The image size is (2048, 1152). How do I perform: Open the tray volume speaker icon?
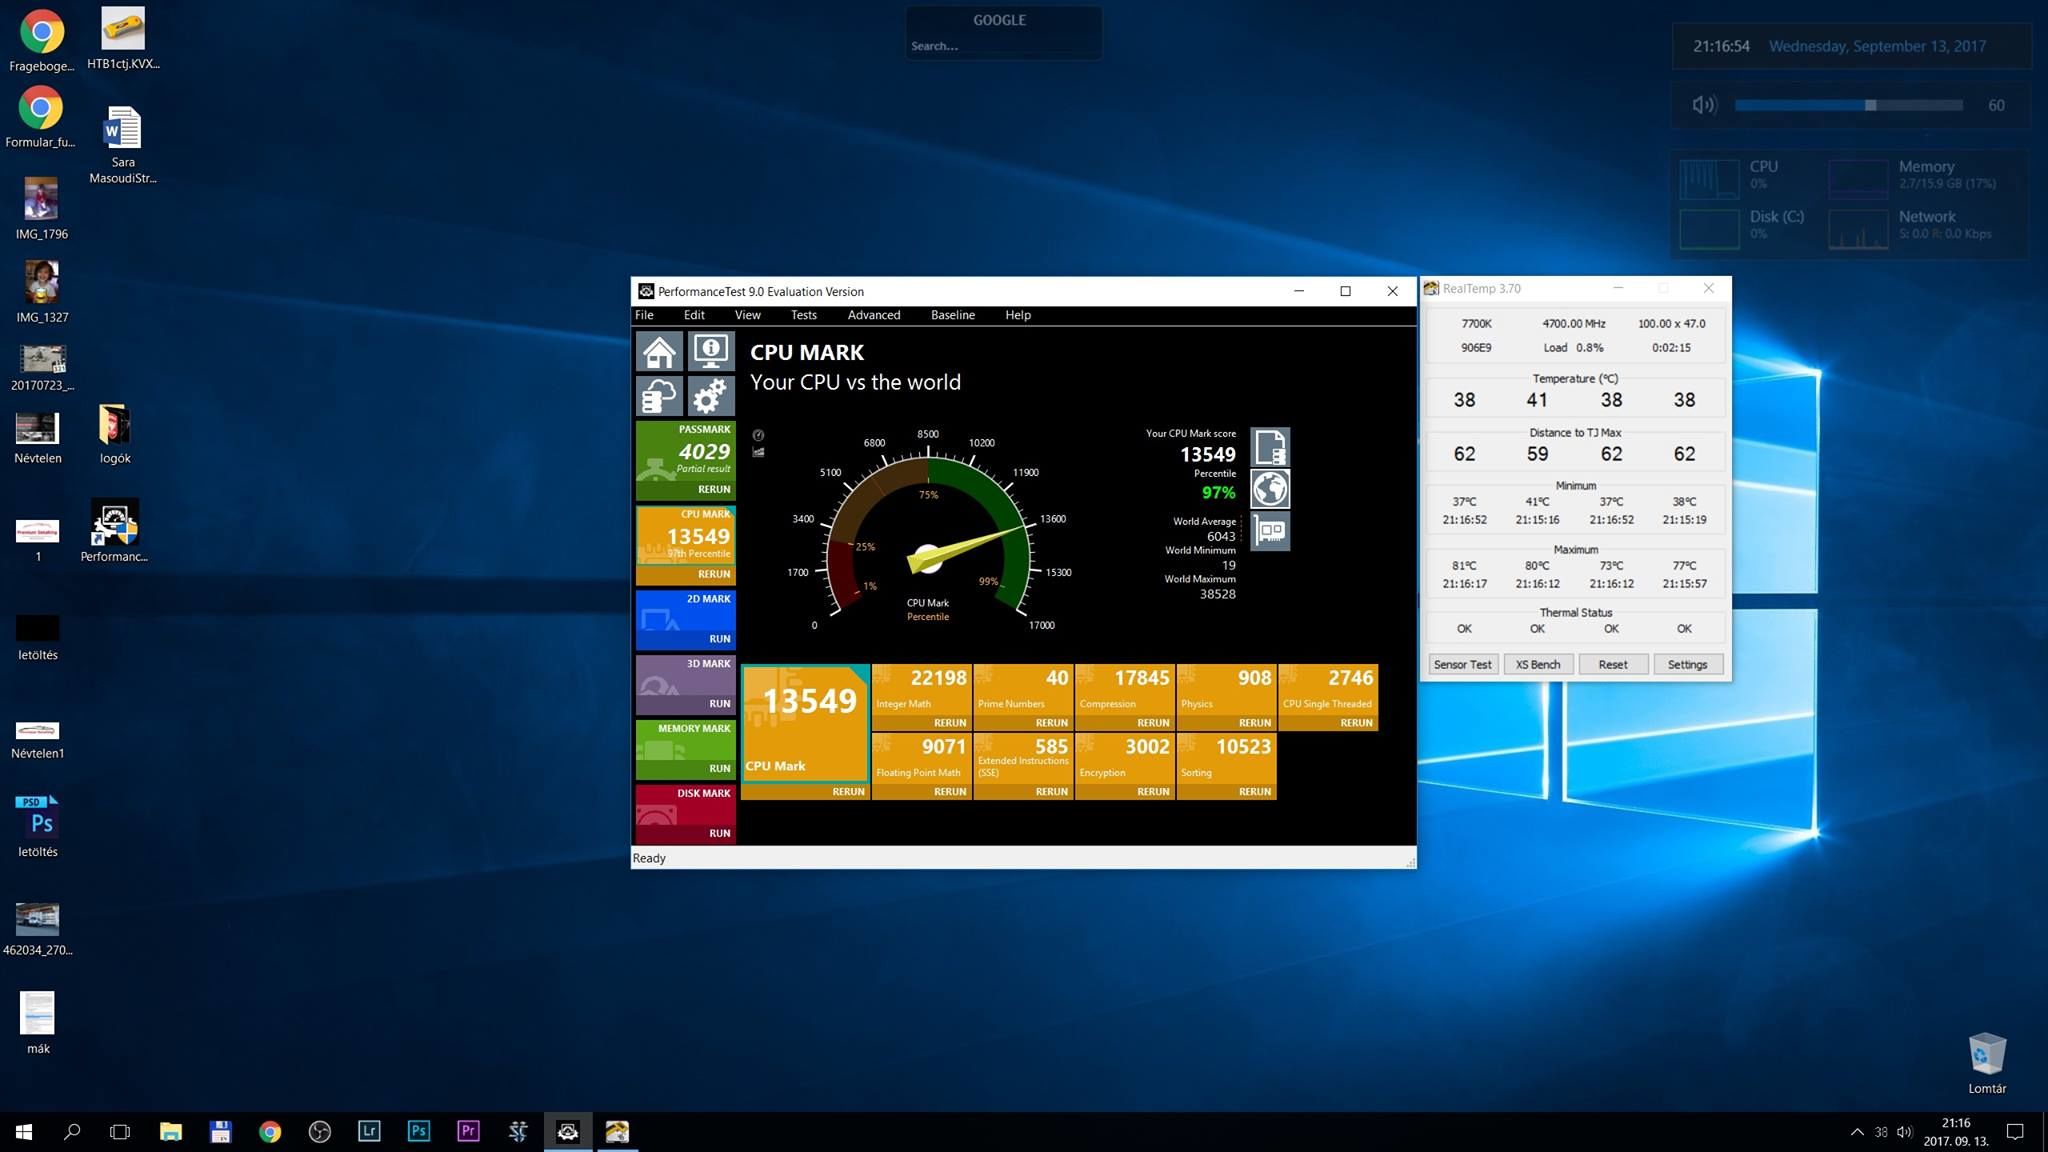(1904, 1132)
